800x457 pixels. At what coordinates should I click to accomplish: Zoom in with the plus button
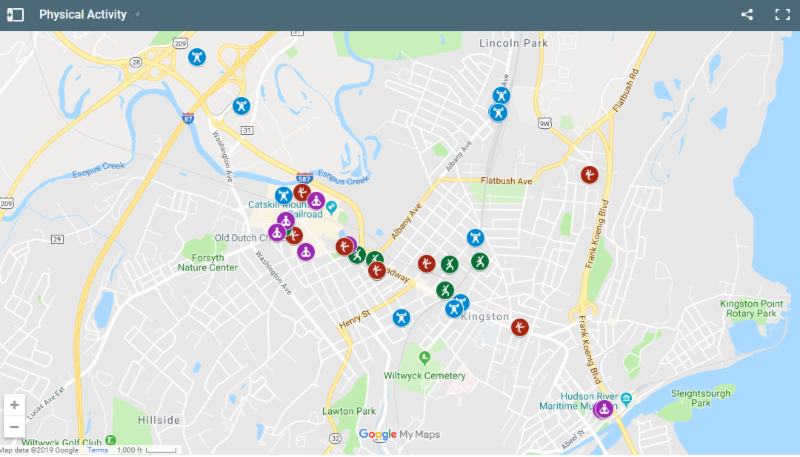[14, 405]
